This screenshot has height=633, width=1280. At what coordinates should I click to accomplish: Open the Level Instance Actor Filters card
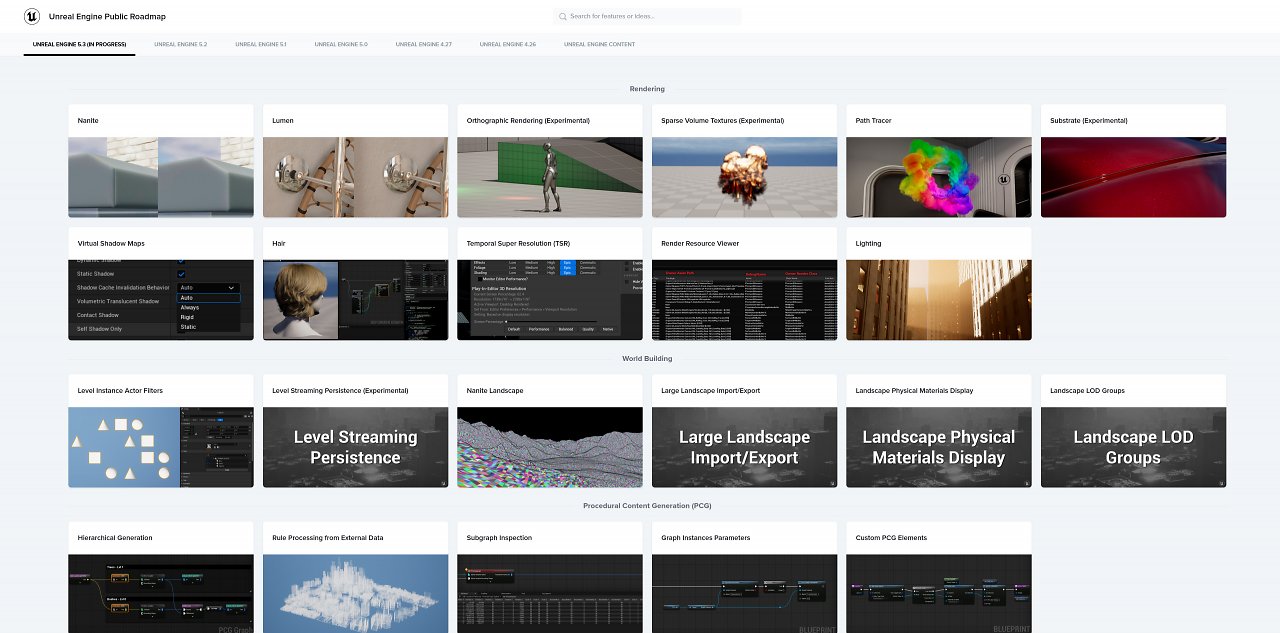[x=161, y=431]
